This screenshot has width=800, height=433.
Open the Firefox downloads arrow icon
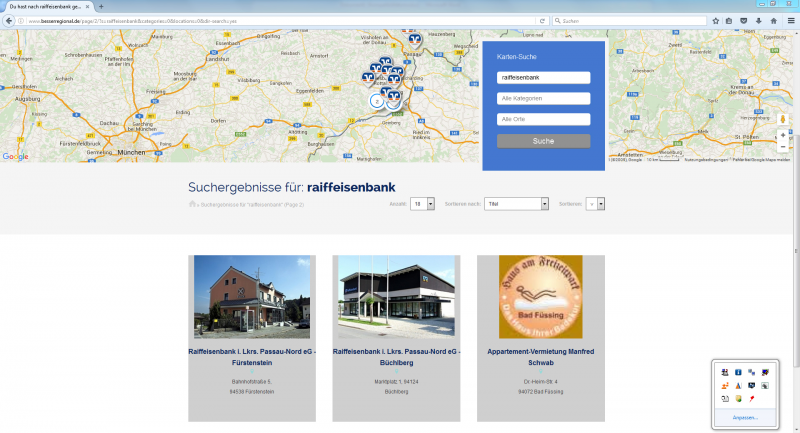[x=758, y=20]
